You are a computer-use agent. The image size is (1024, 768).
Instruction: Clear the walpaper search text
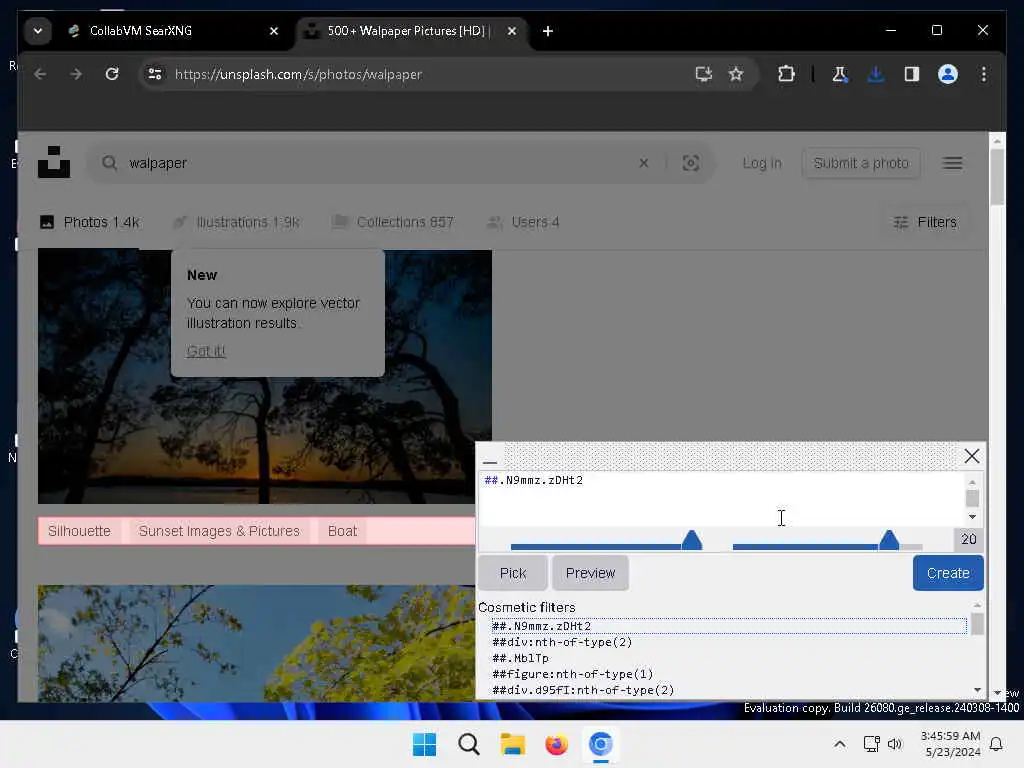tap(644, 163)
